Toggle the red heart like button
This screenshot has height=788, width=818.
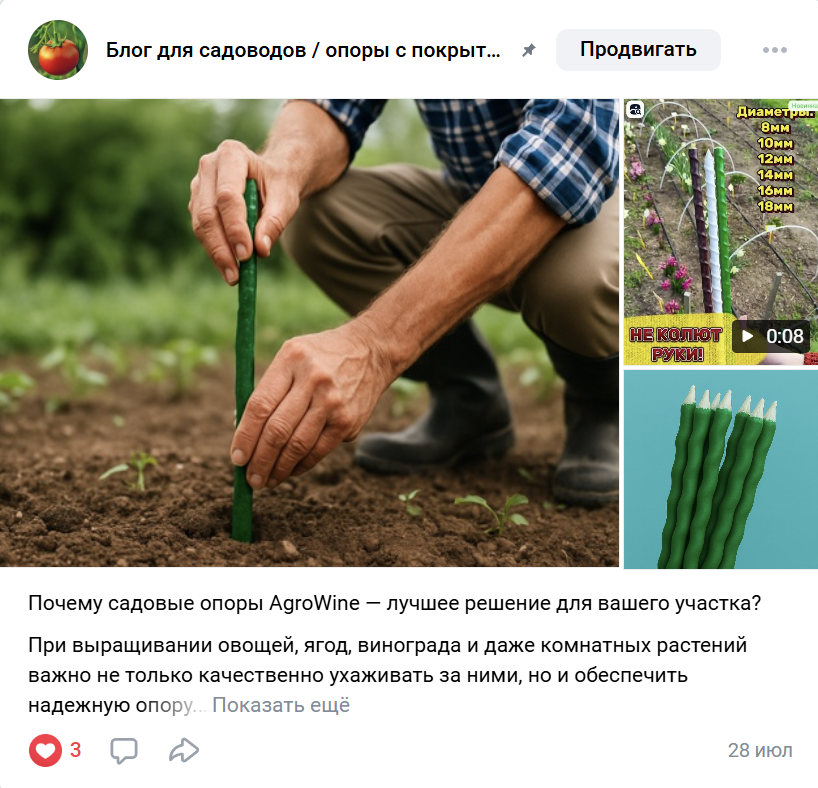45,750
